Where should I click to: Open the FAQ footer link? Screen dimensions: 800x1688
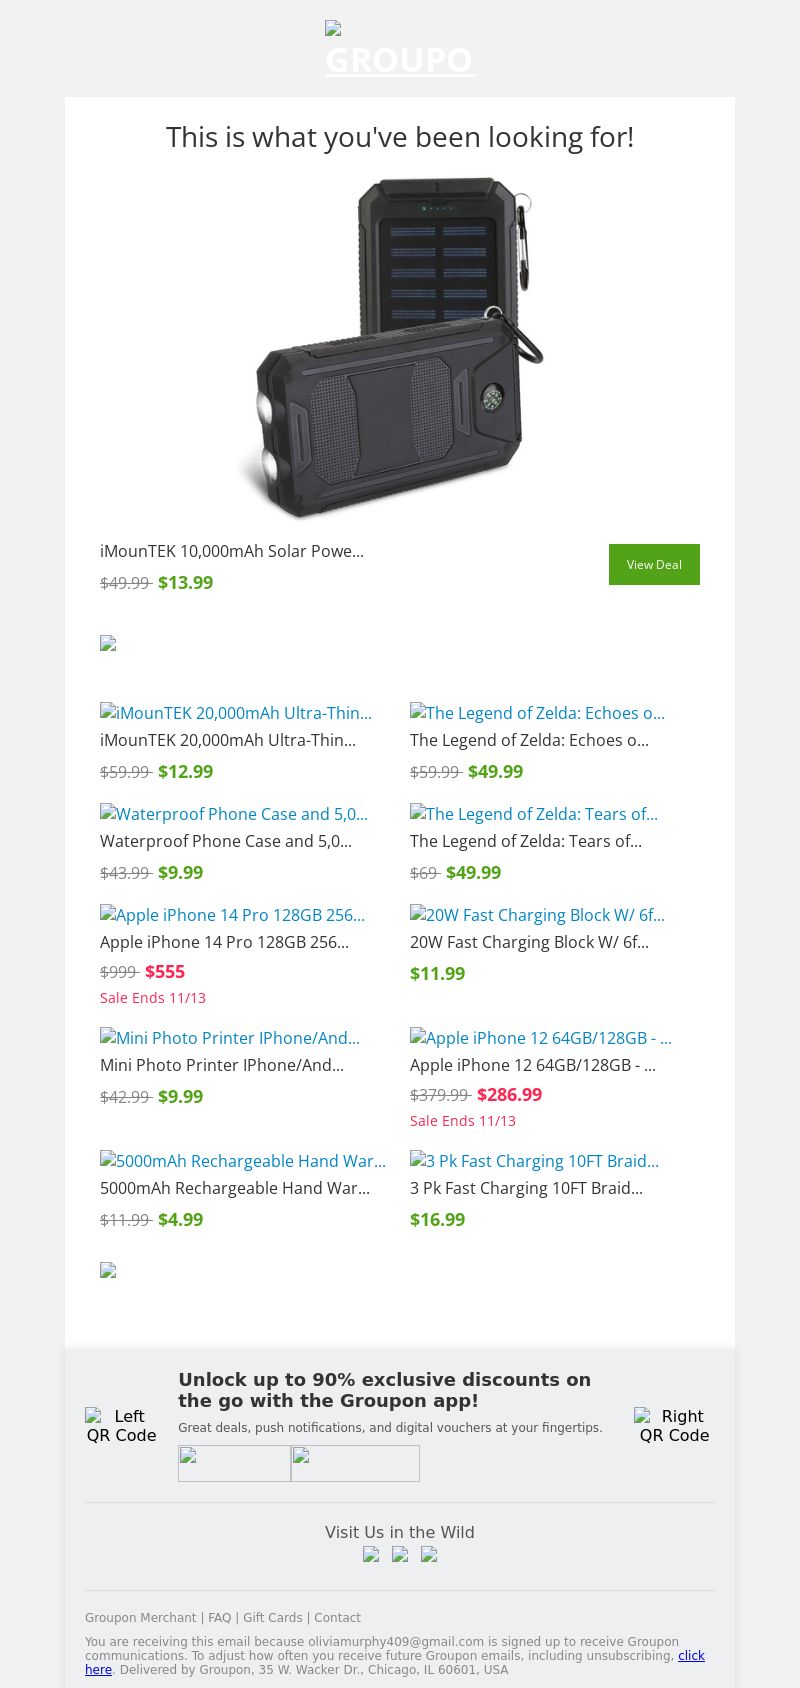coord(219,1618)
